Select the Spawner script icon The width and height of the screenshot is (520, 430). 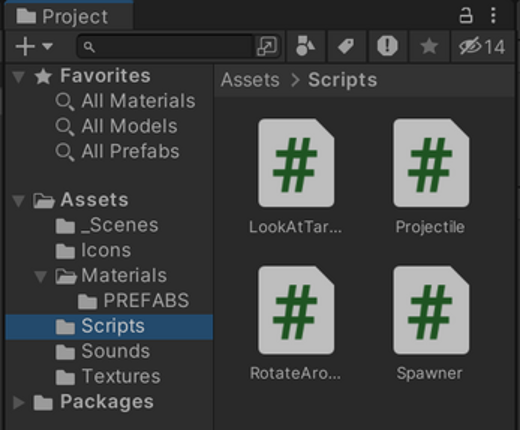pos(431,310)
